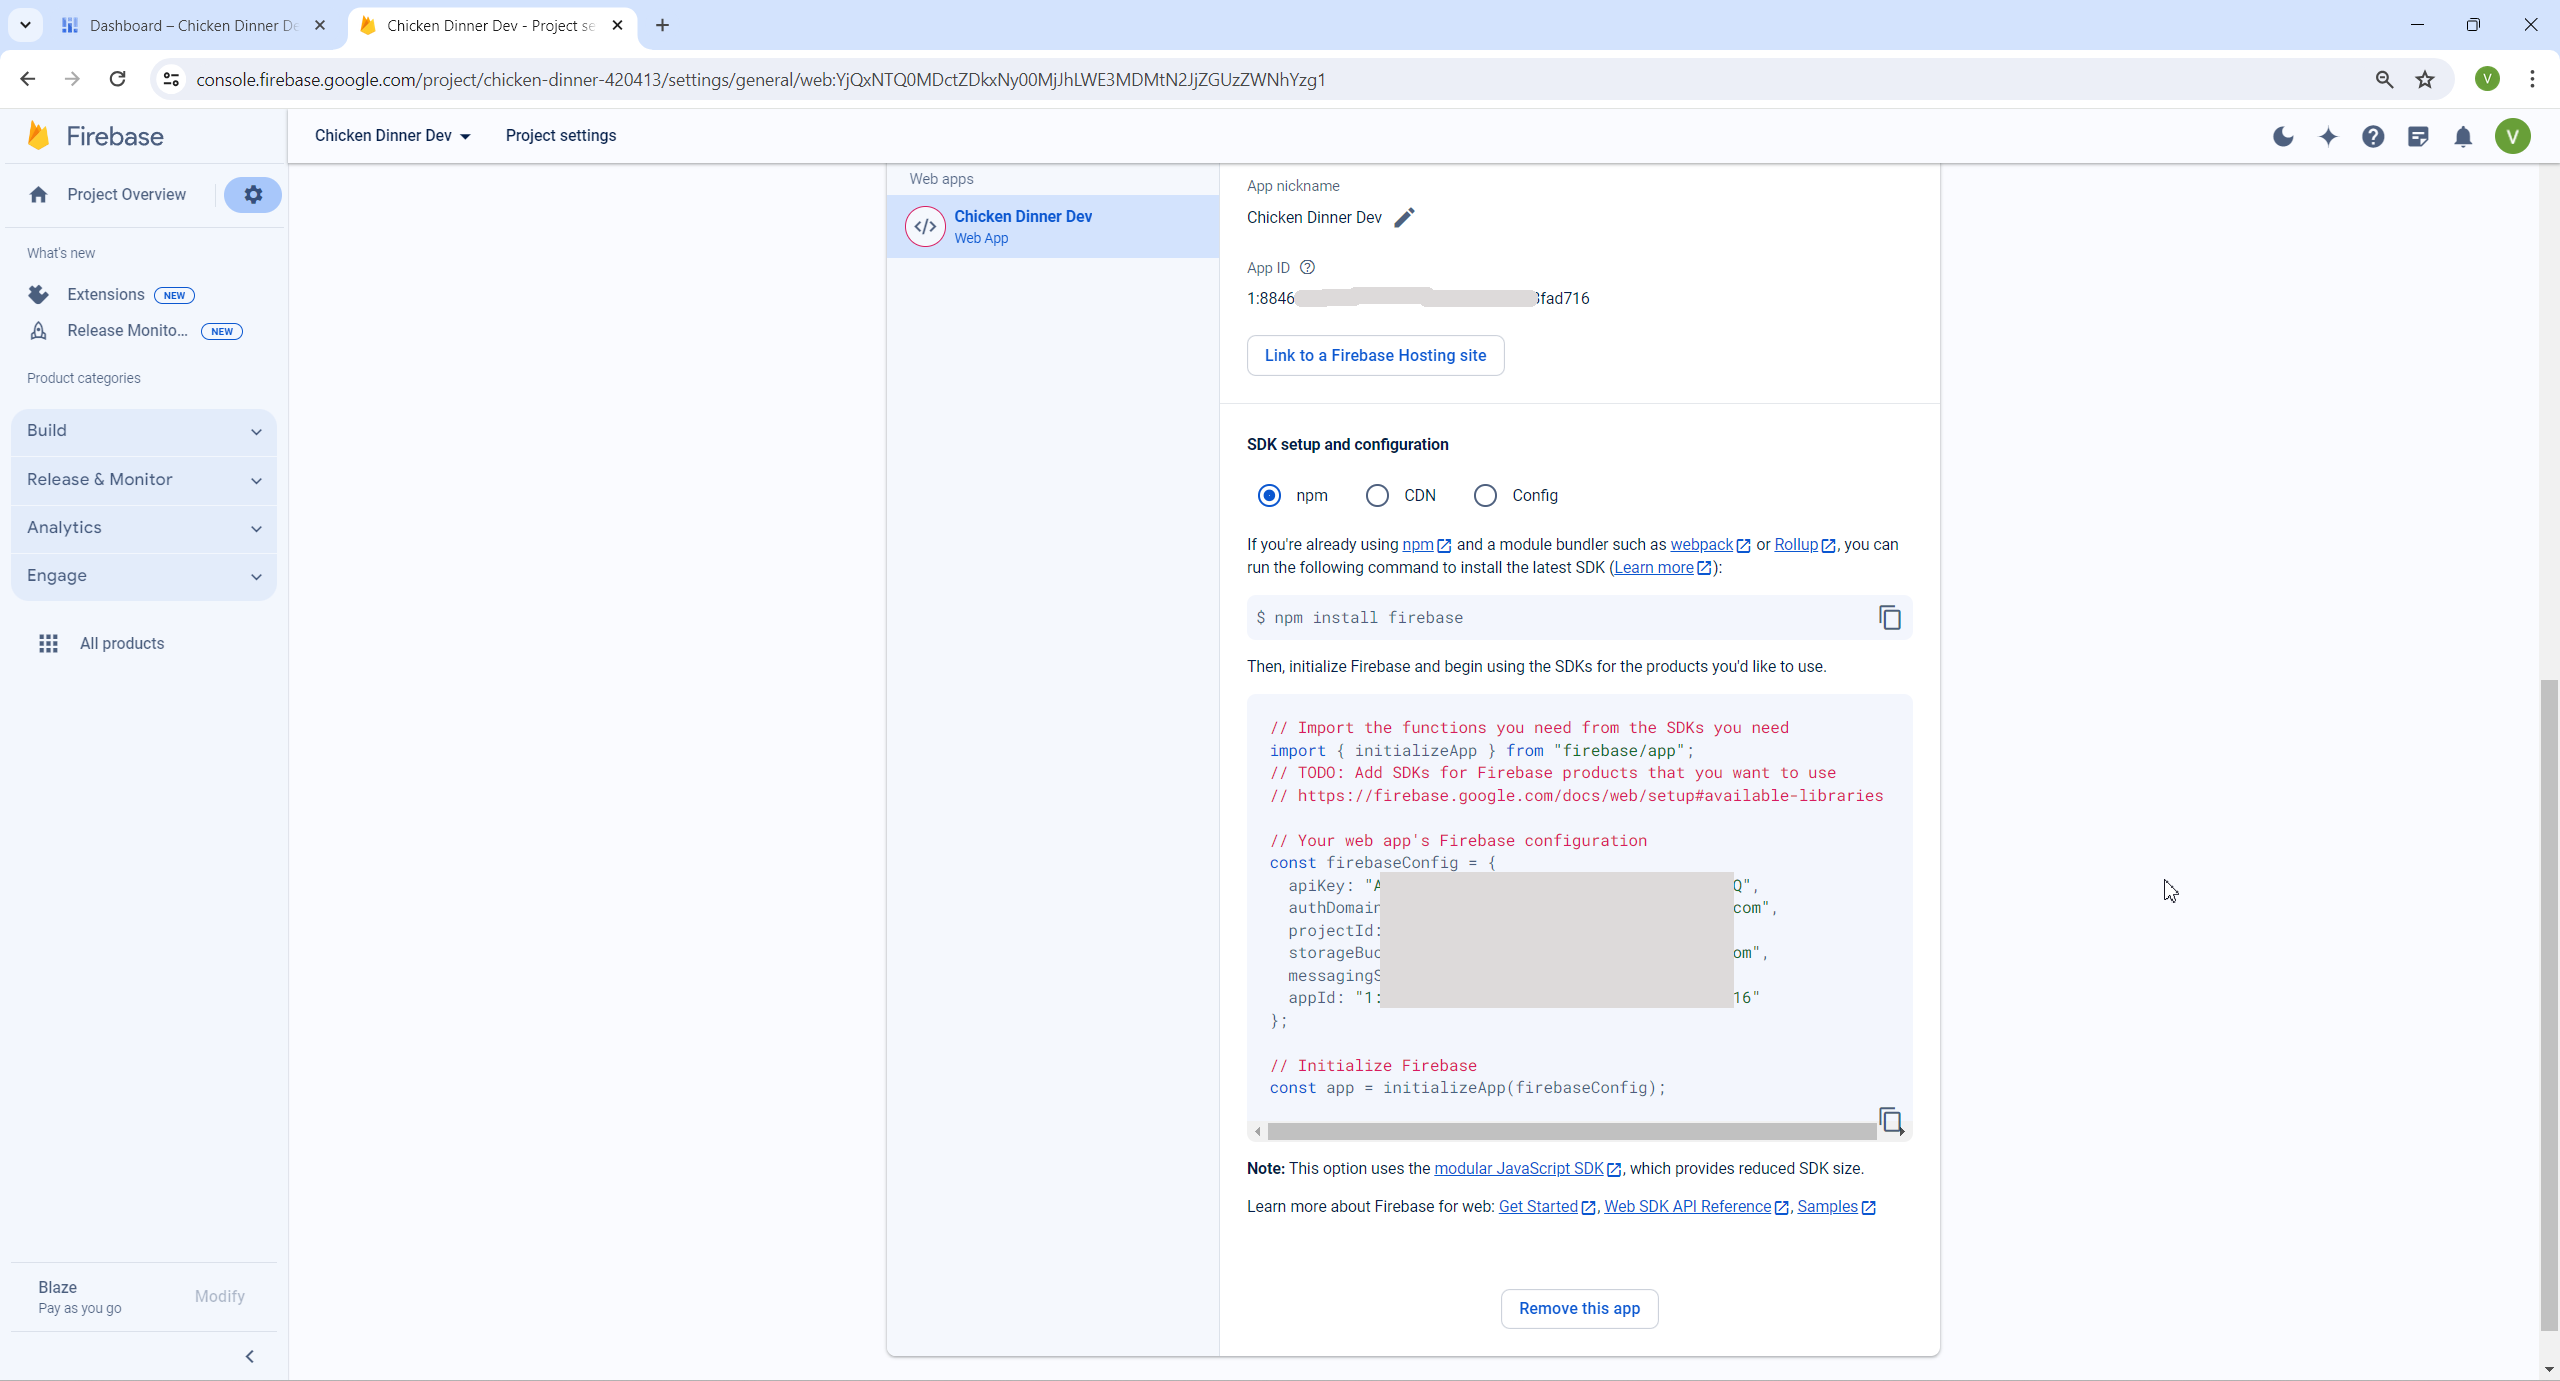Click the code block horizontal scrollbar
Image resolution: width=2560 pixels, height=1381 pixels.
tap(1570, 1131)
